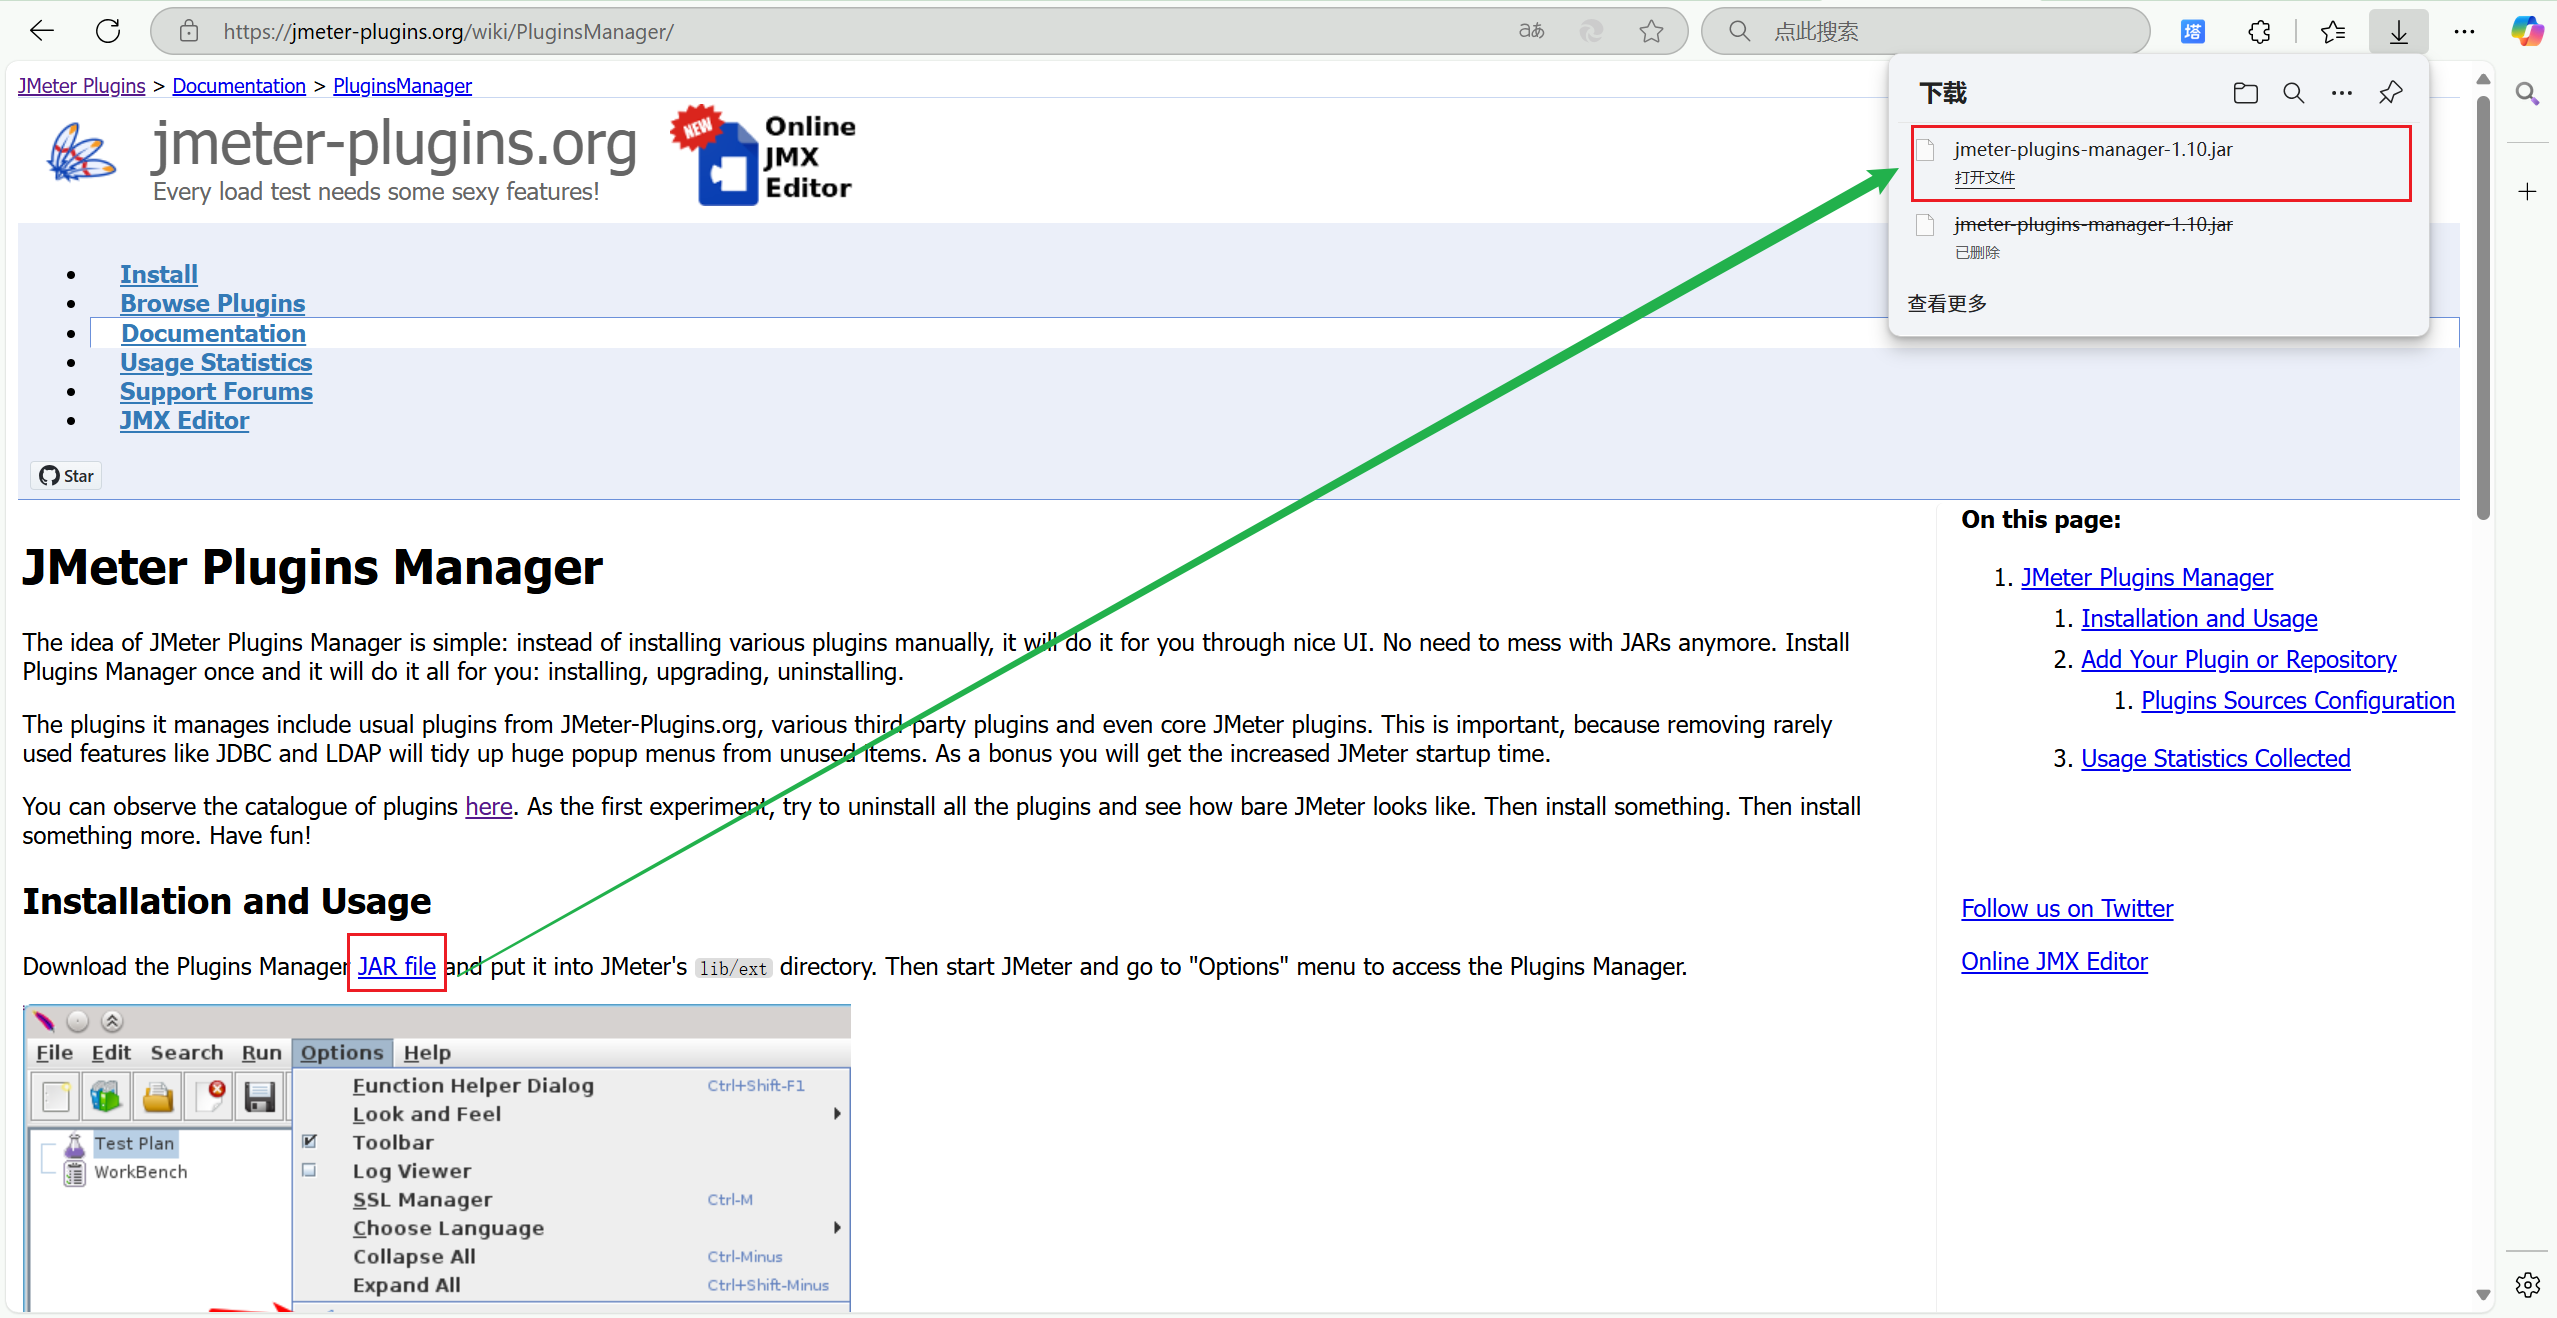Viewport: 2557px width, 1318px height.
Task: Click Copilot icon in toolbar
Action: tap(2526, 31)
